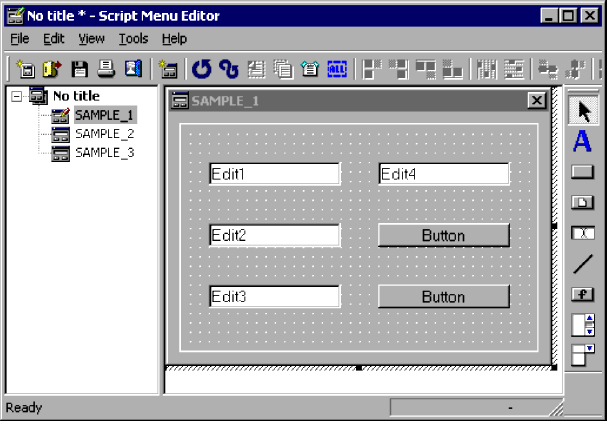Screen dimensions: 607x421
Task: Select the diagonal line tool
Action: (x=582, y=264)
